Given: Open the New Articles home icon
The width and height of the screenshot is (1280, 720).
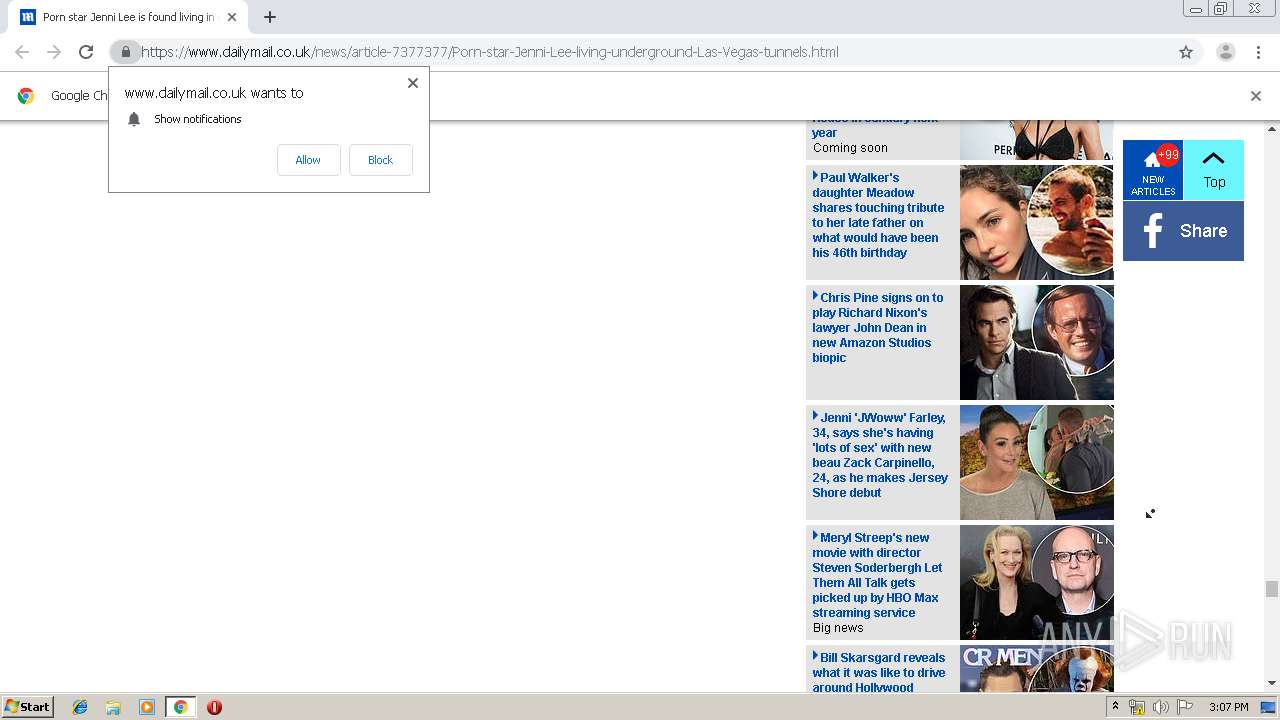Looking at the screenshot, I should pos(1153,170).
